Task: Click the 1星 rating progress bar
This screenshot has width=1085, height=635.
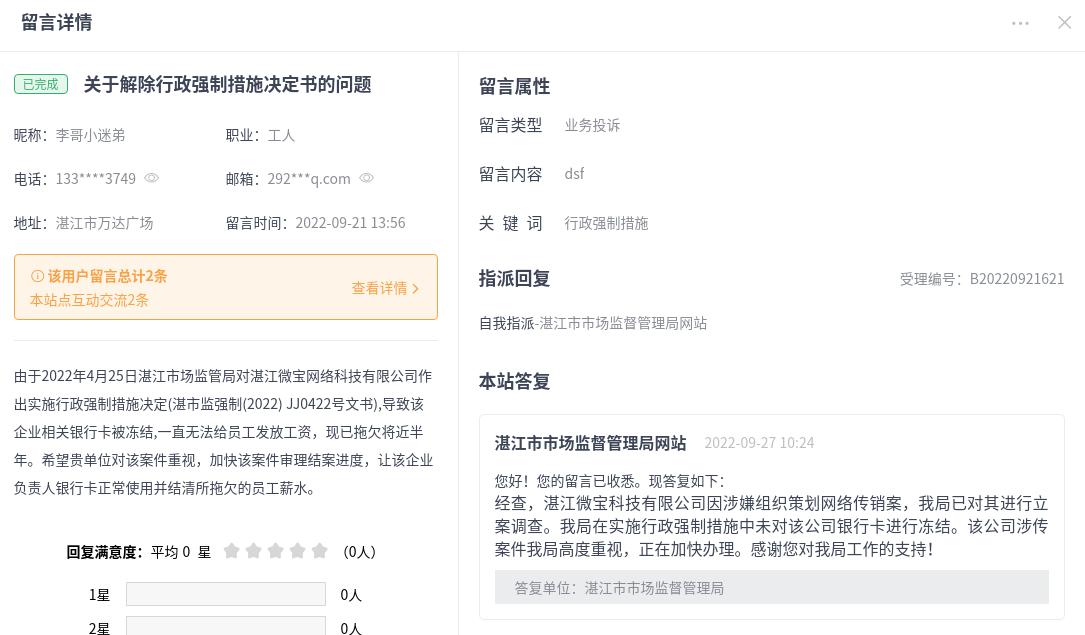Action: pyautogui.click(x=226, y=594)
